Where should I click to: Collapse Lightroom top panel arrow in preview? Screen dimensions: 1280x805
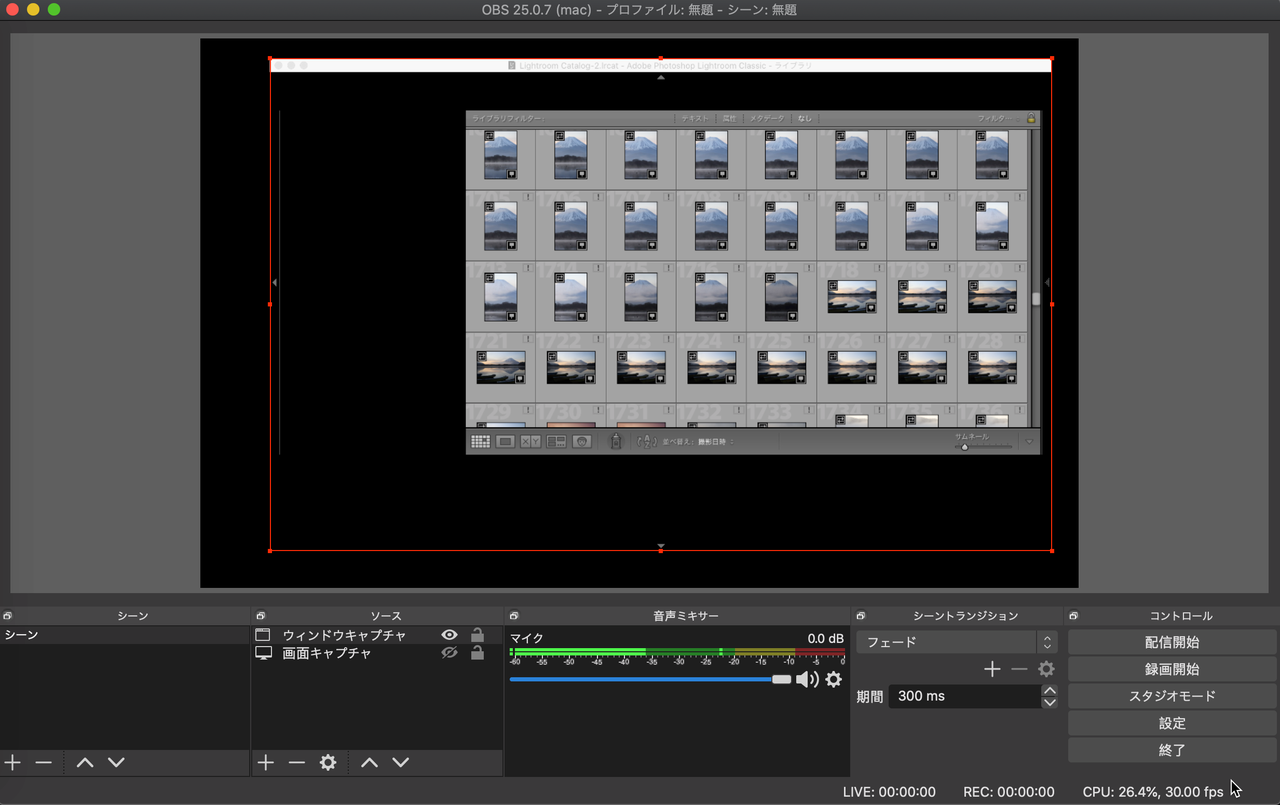(660, 77)
